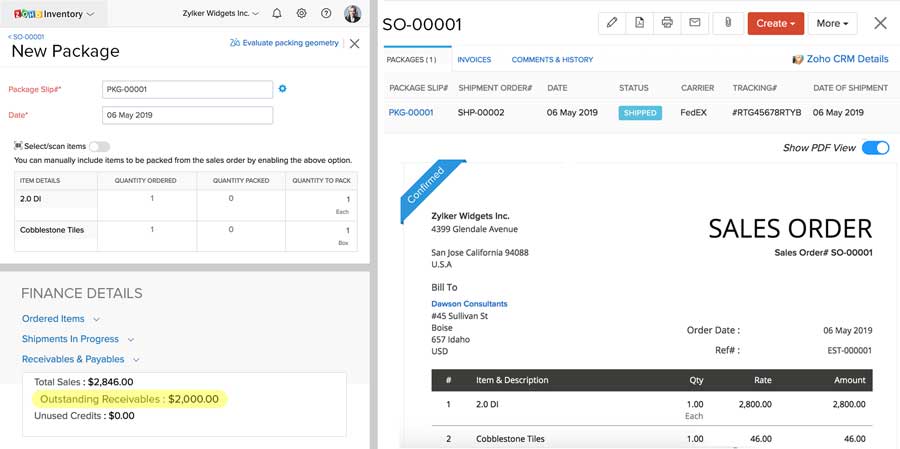This screenshot has height=449, width=900.
Task: Download the sales order PDF icon
Action: pos(639,24)
